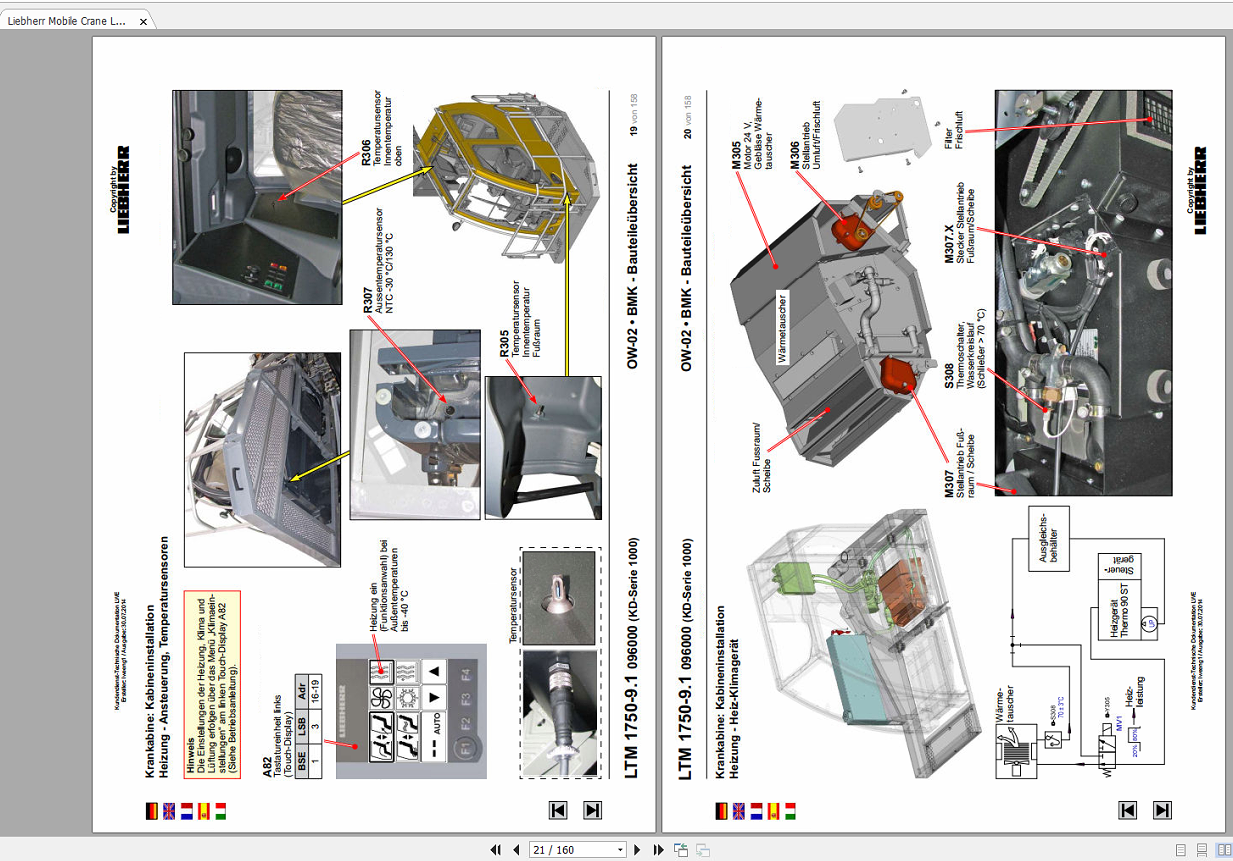
Task: Click the greyed go forward view icon
Action: tap(703, 850)
